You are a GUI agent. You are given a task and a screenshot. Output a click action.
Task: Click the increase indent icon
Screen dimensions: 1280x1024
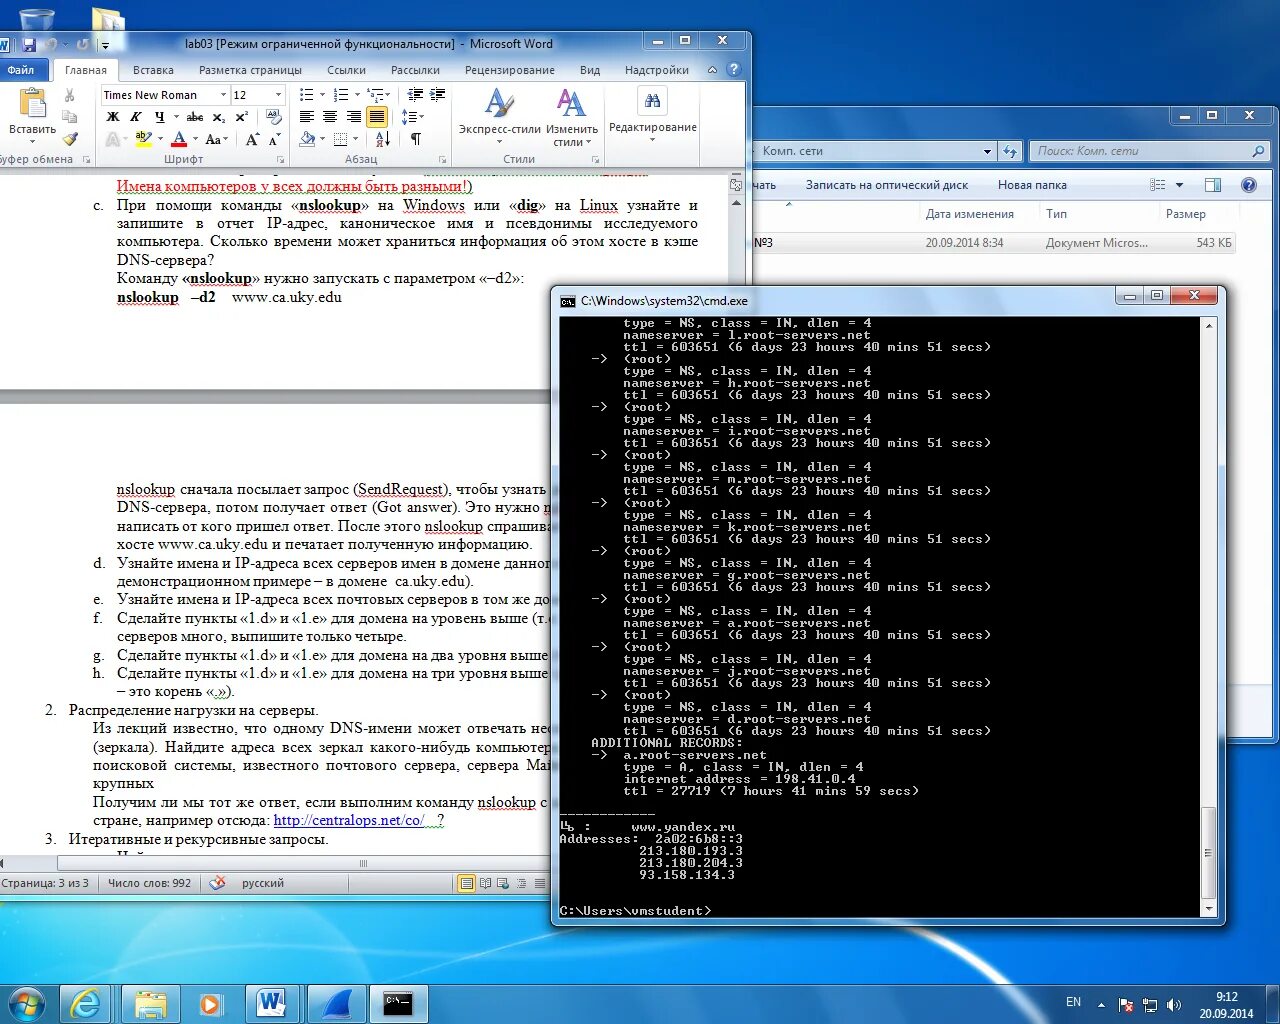tap(438, 95)
